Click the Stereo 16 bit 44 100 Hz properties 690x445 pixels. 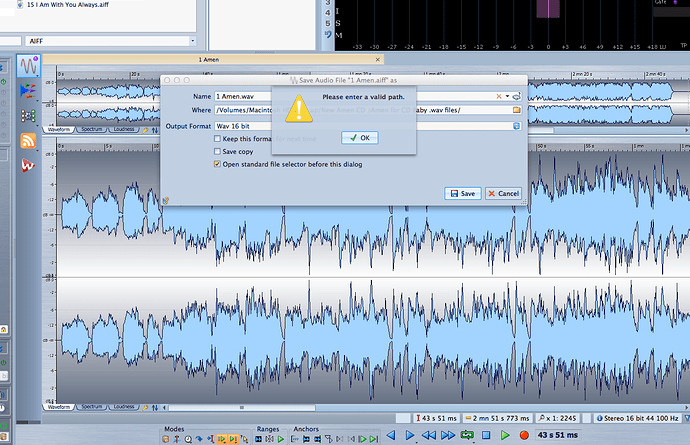[637, 418]
